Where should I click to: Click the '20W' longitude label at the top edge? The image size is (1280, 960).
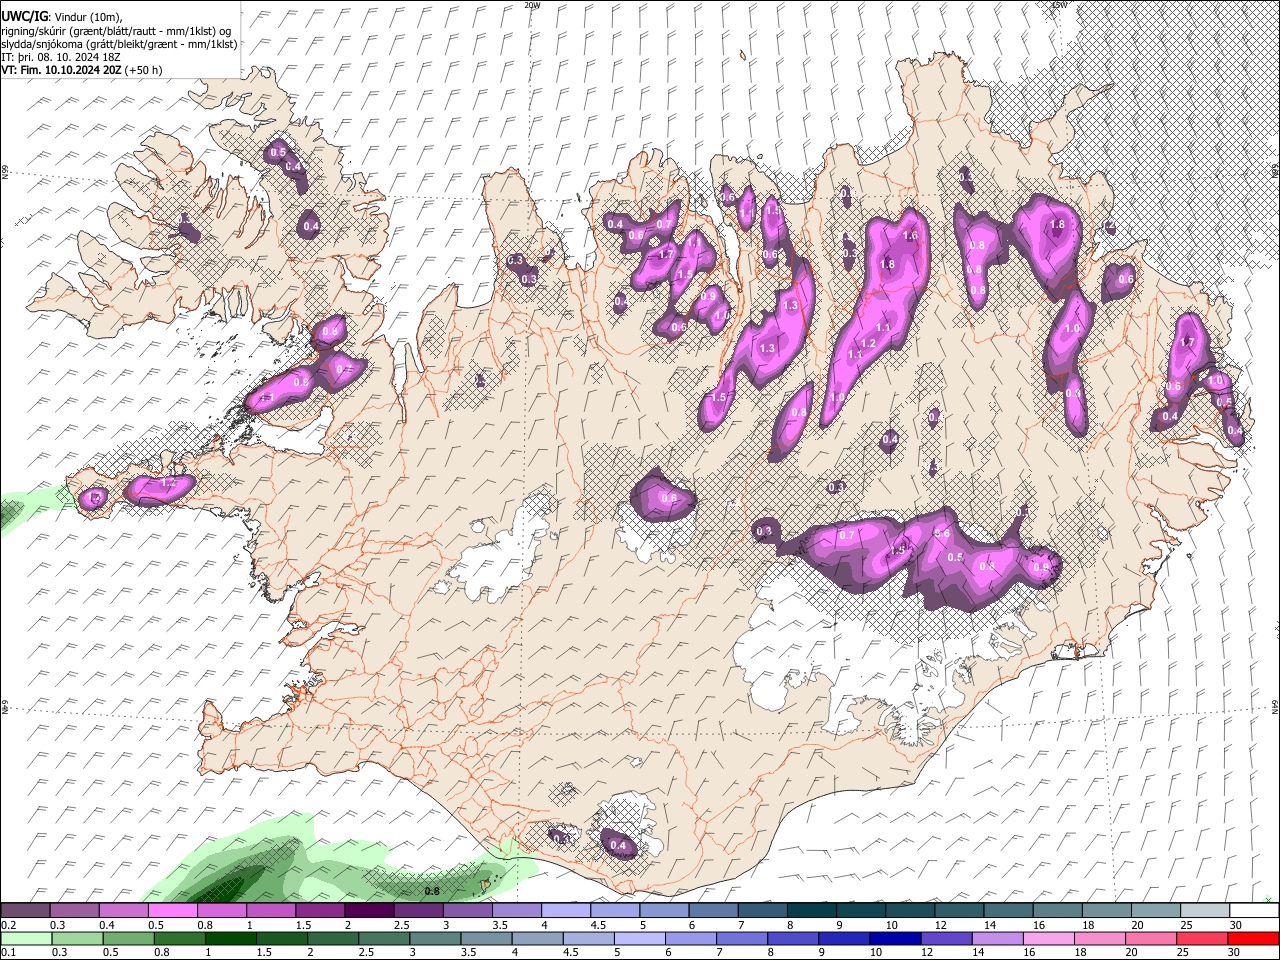tap(532, 5)
